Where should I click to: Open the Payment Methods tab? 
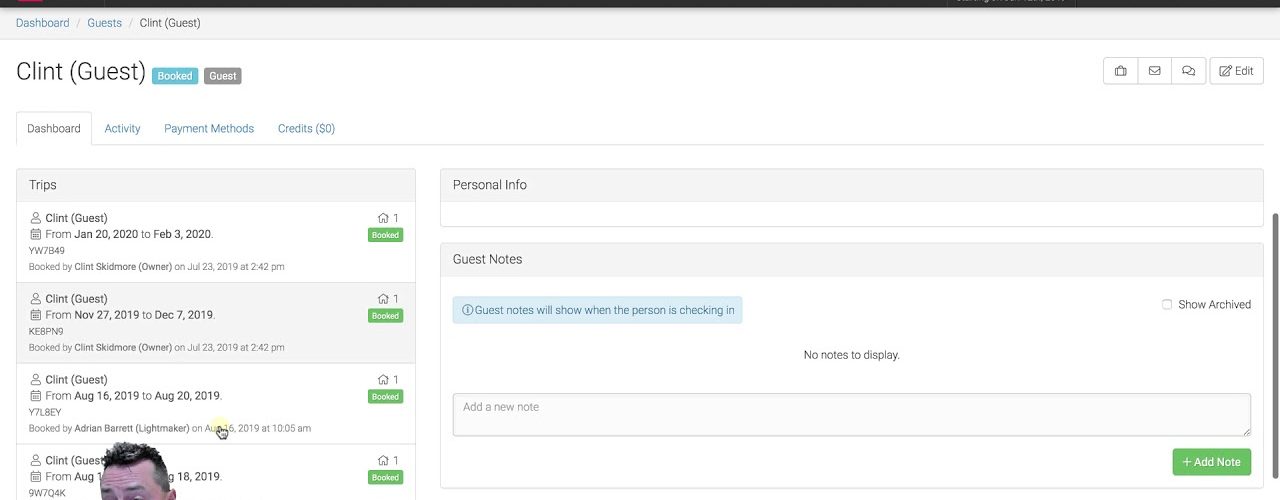(209, 129)
